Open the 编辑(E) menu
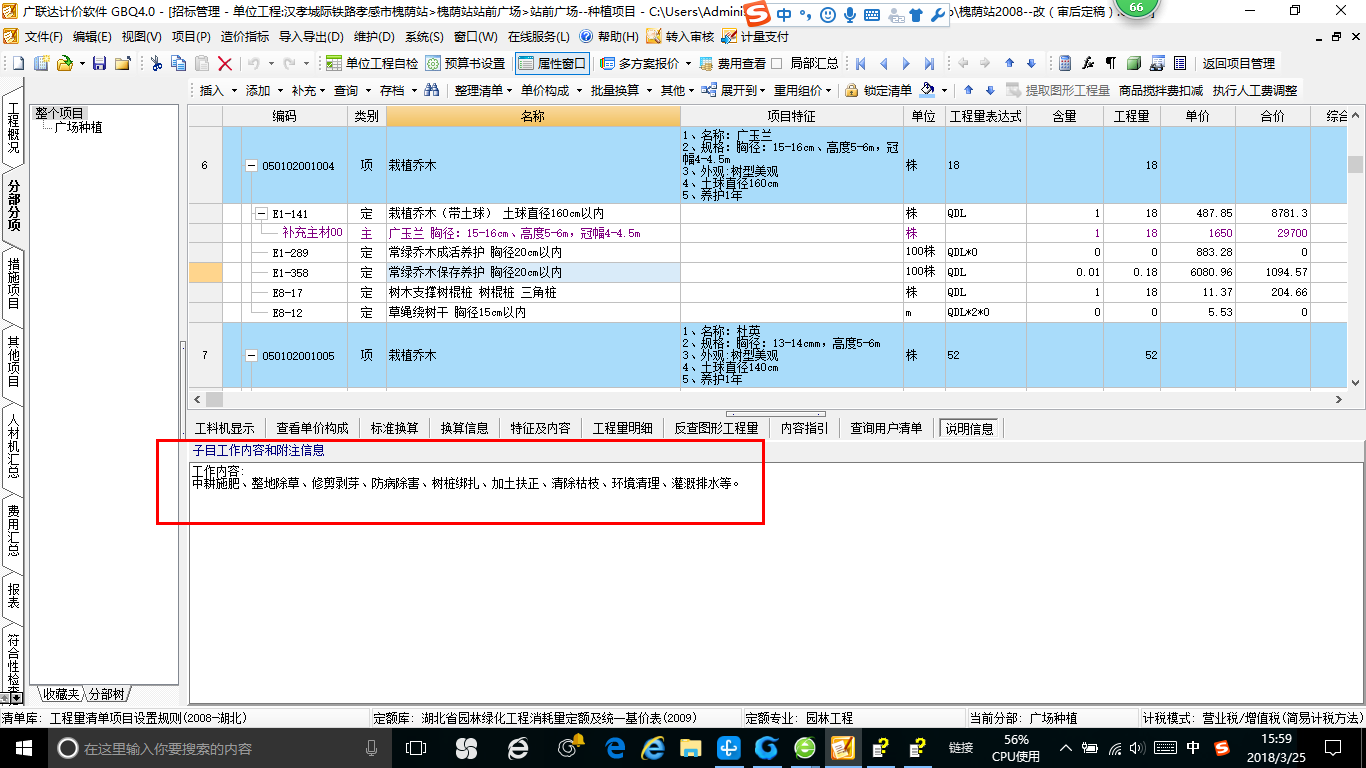The height and width of the screenshot is (768, 1366). click(92, 37)
